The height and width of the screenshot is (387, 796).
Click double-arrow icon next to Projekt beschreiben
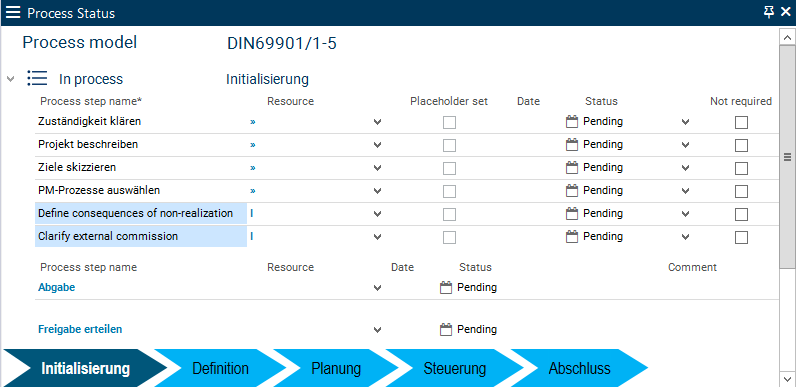(253, 145)
